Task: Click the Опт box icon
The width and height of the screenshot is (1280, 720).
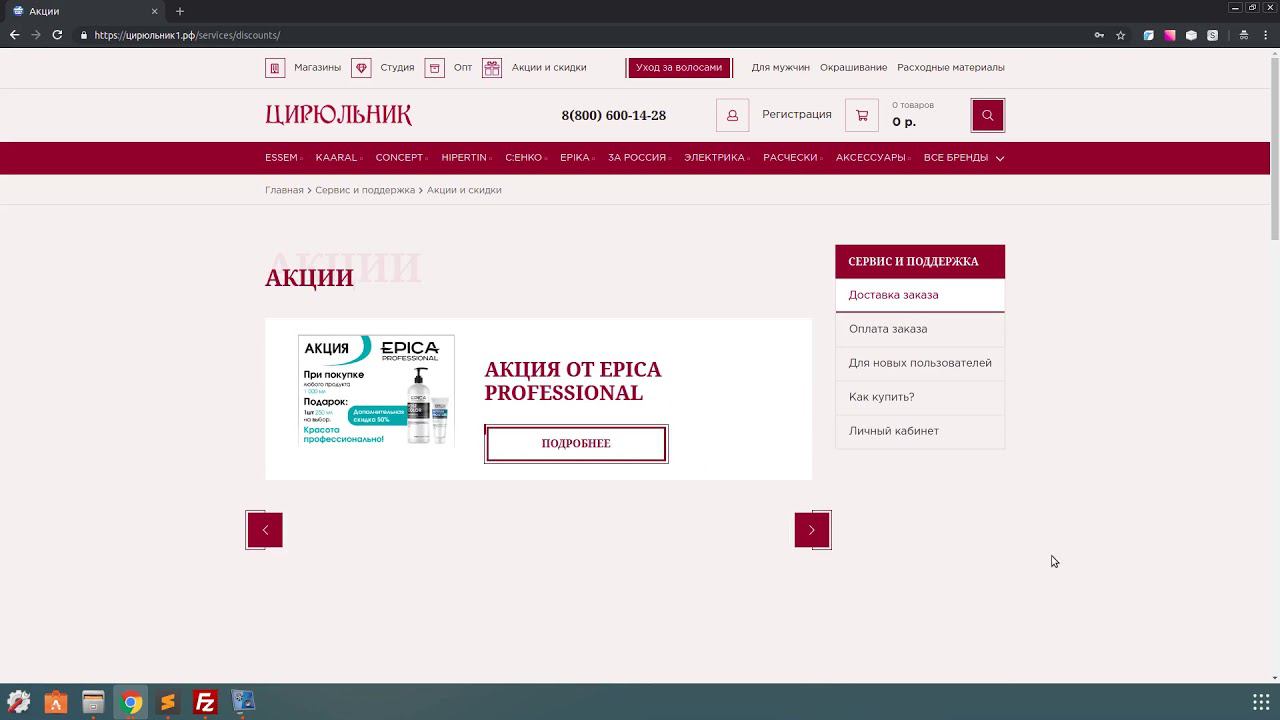Action: tap(434, 68)
